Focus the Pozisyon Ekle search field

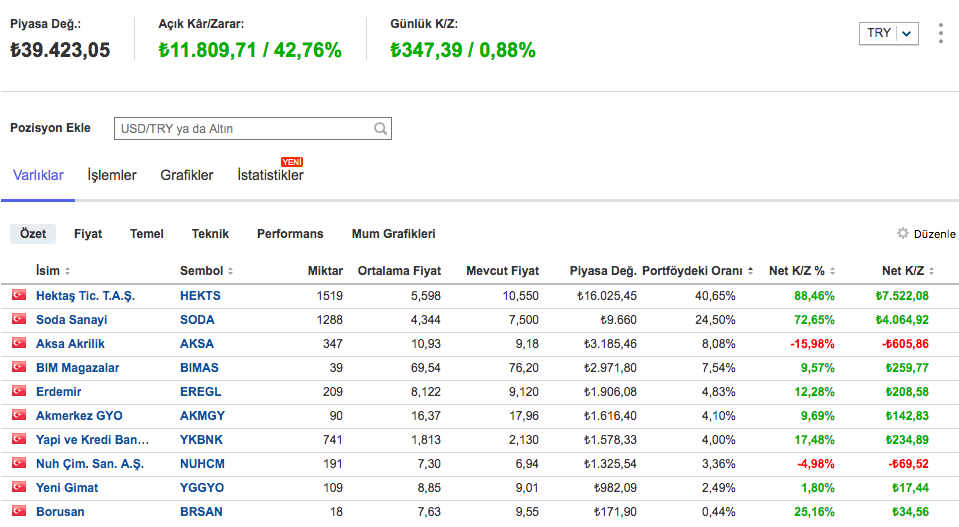coord(243,129)
